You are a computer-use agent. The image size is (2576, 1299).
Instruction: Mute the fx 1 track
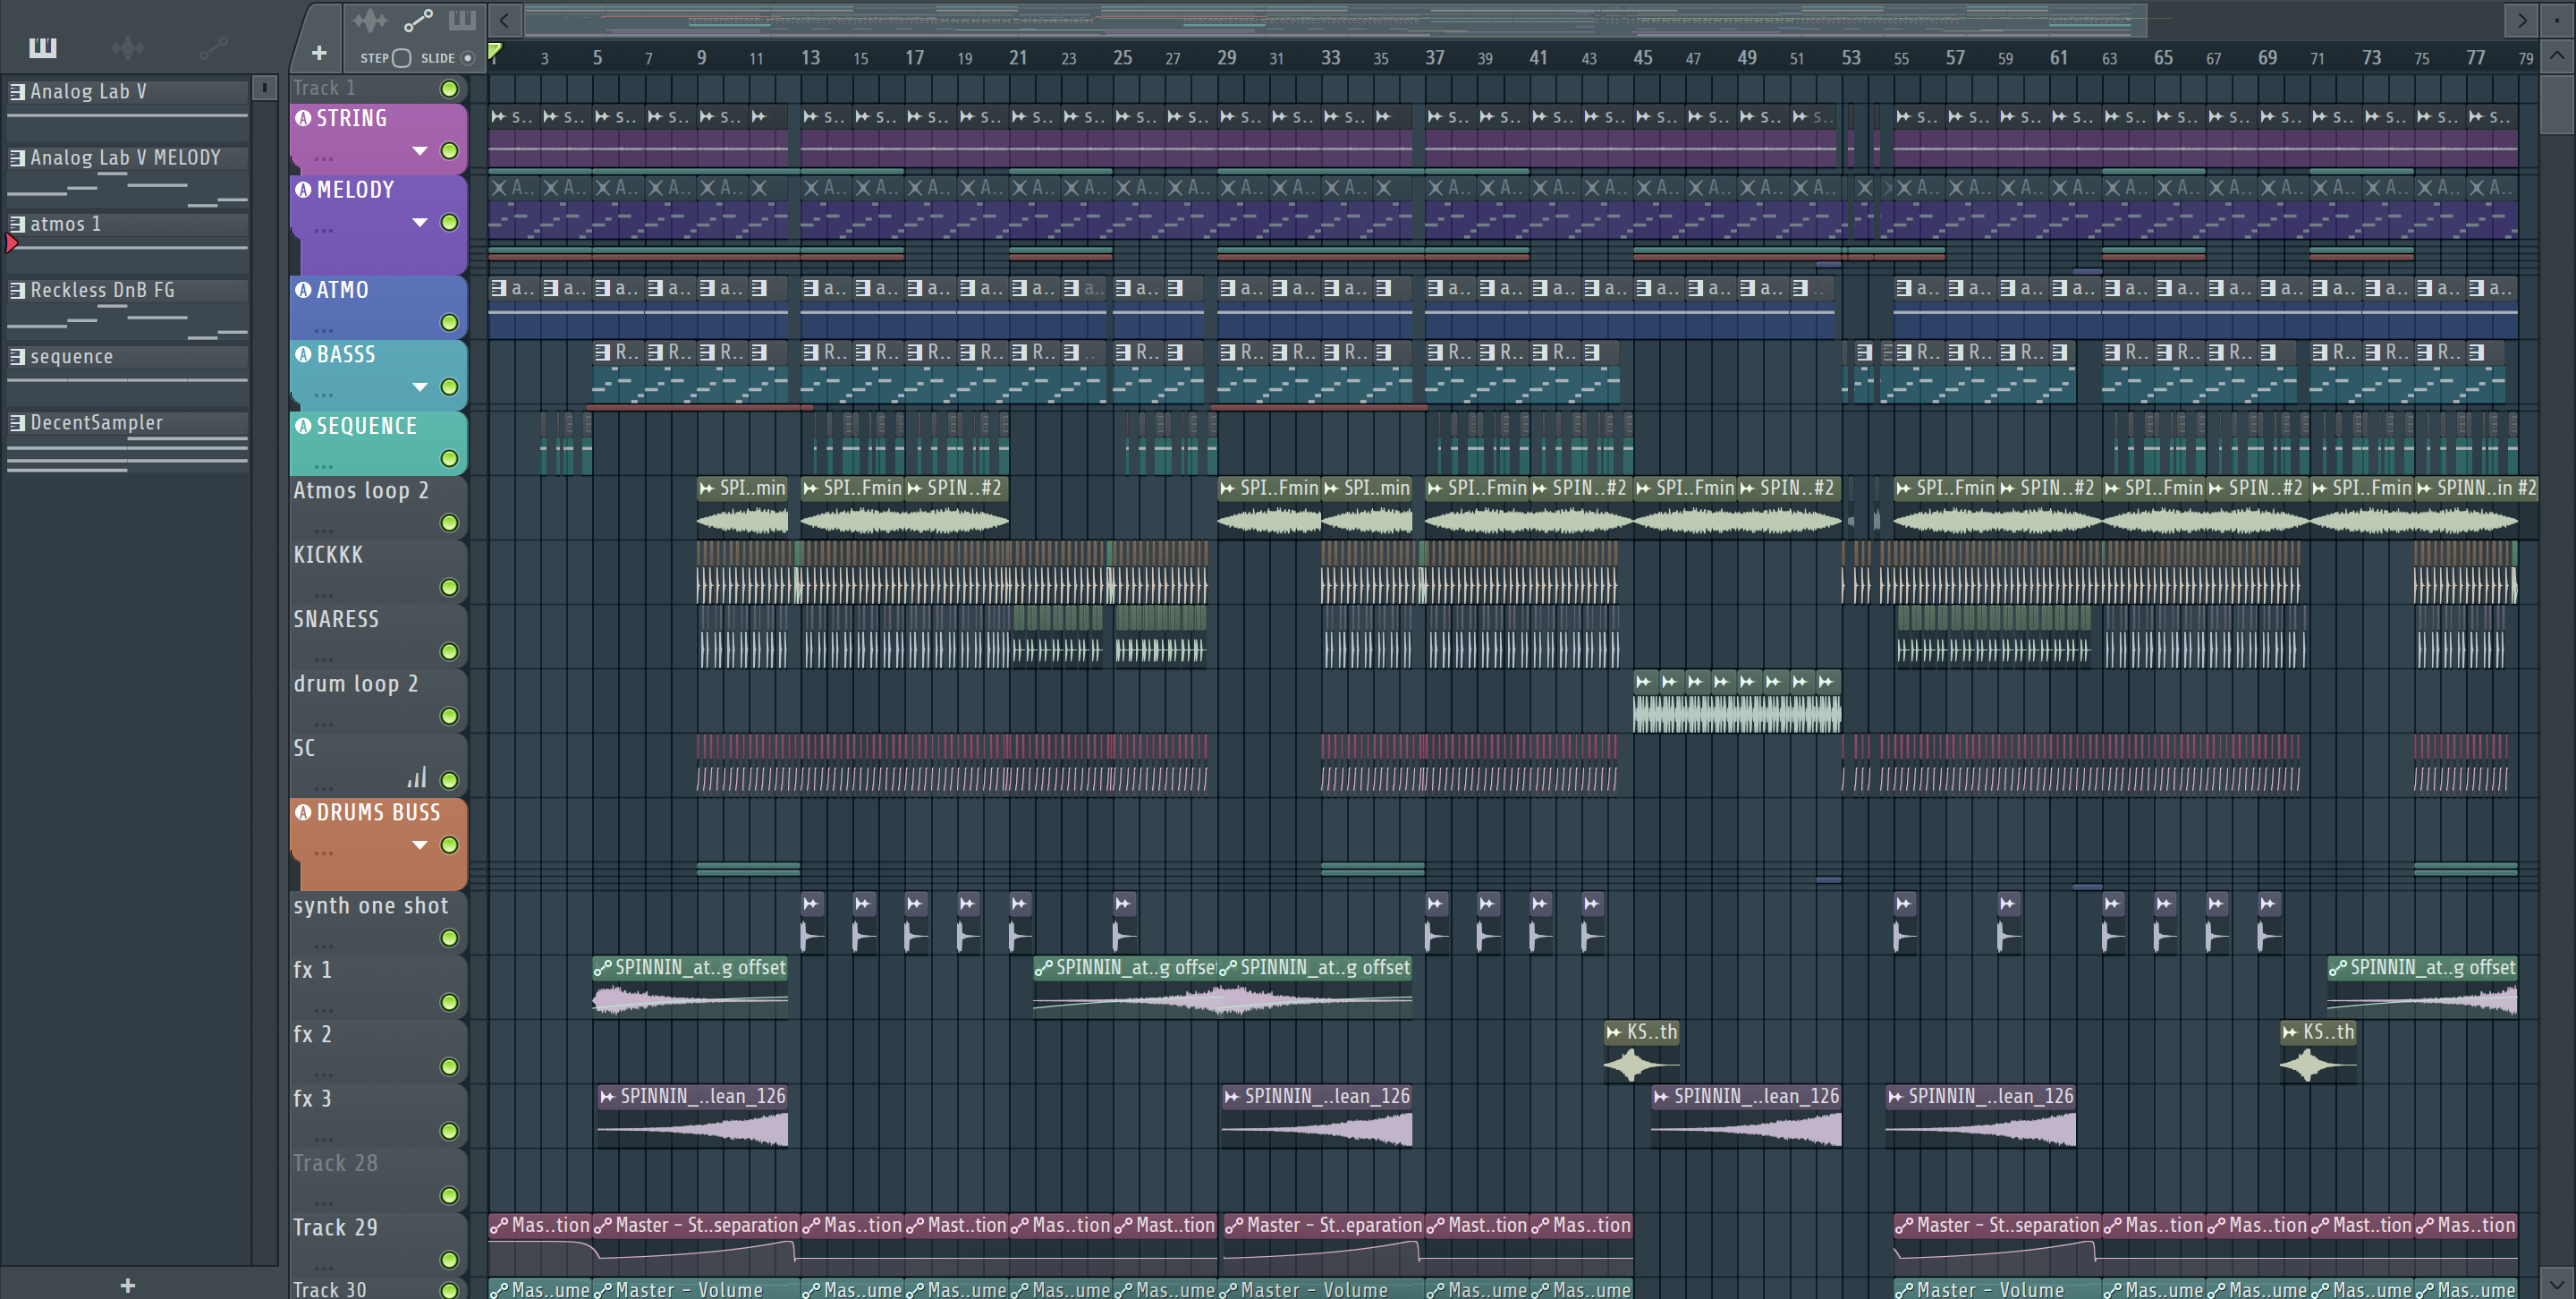click(450, 1002)
